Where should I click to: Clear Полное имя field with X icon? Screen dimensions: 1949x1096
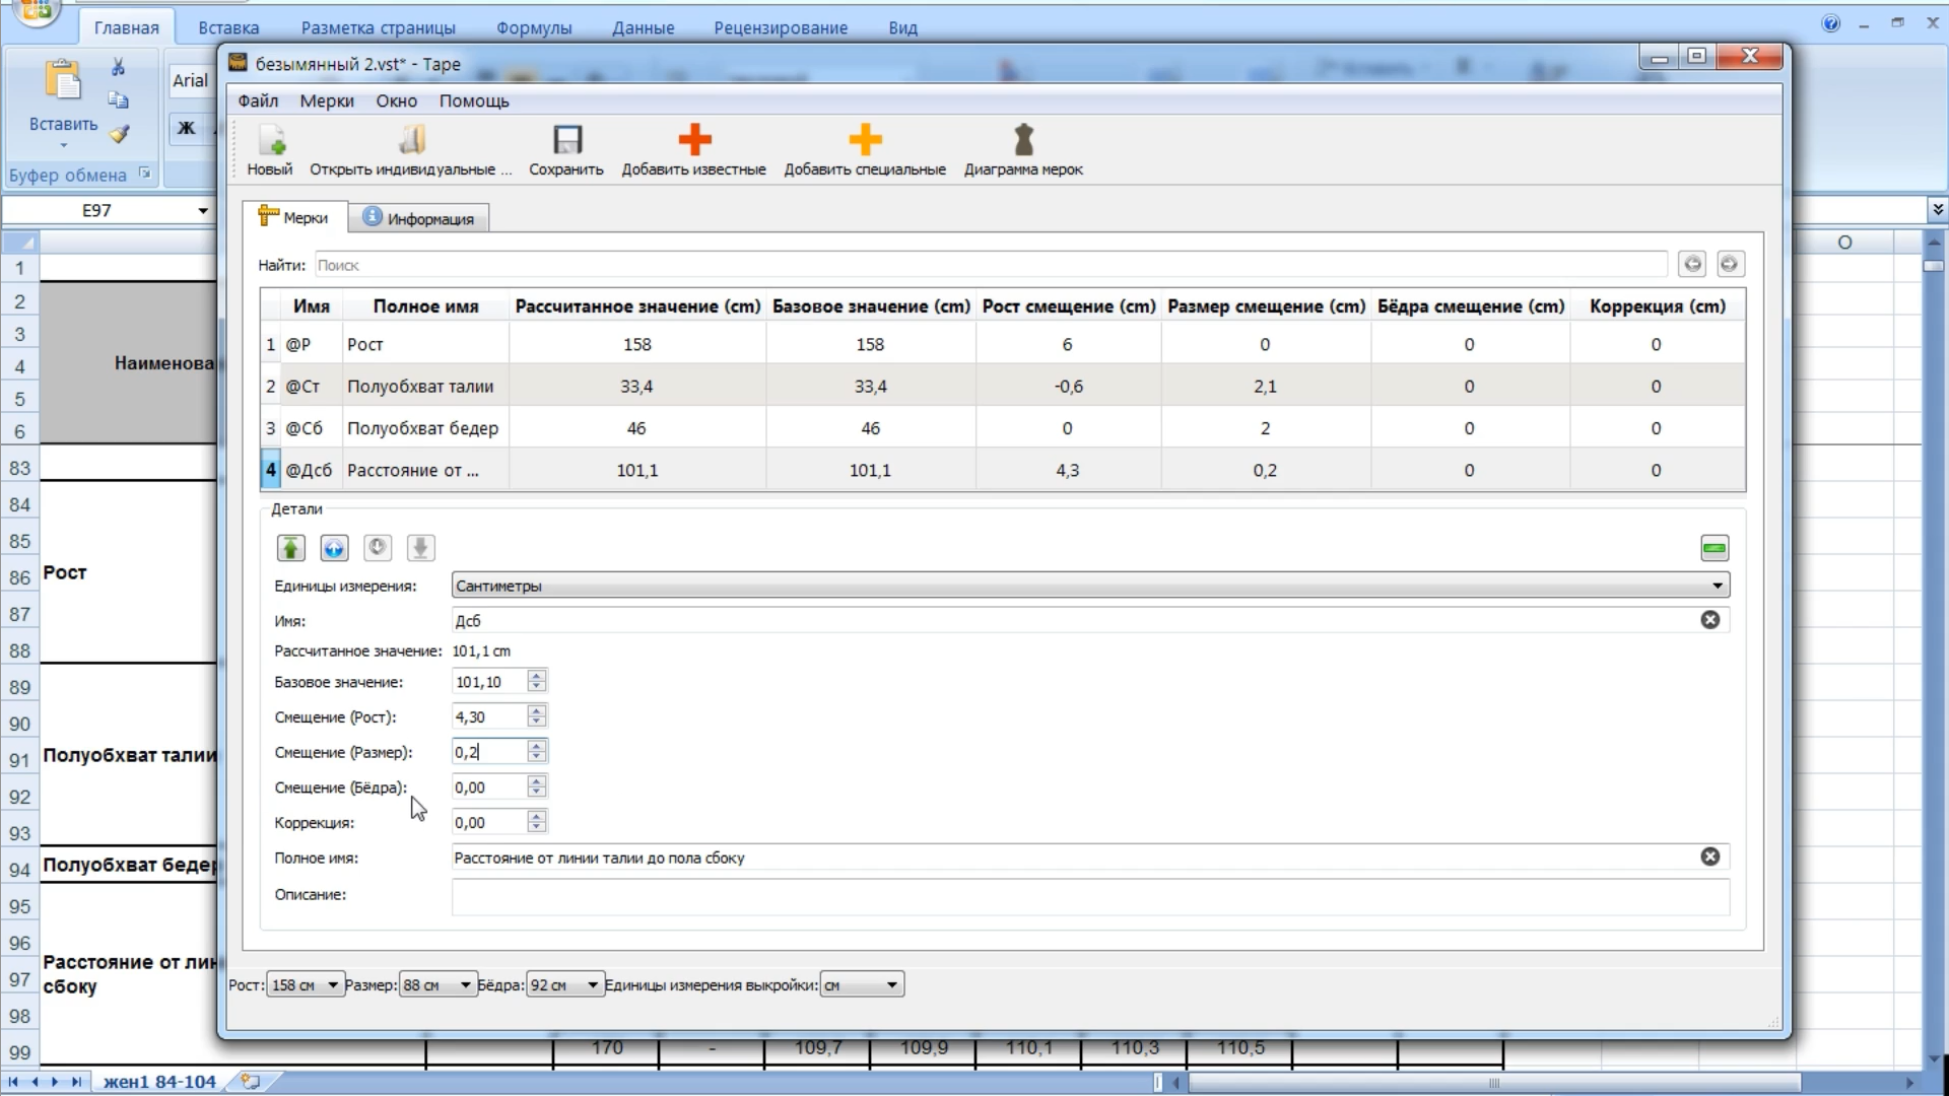tap(1710, 857)
